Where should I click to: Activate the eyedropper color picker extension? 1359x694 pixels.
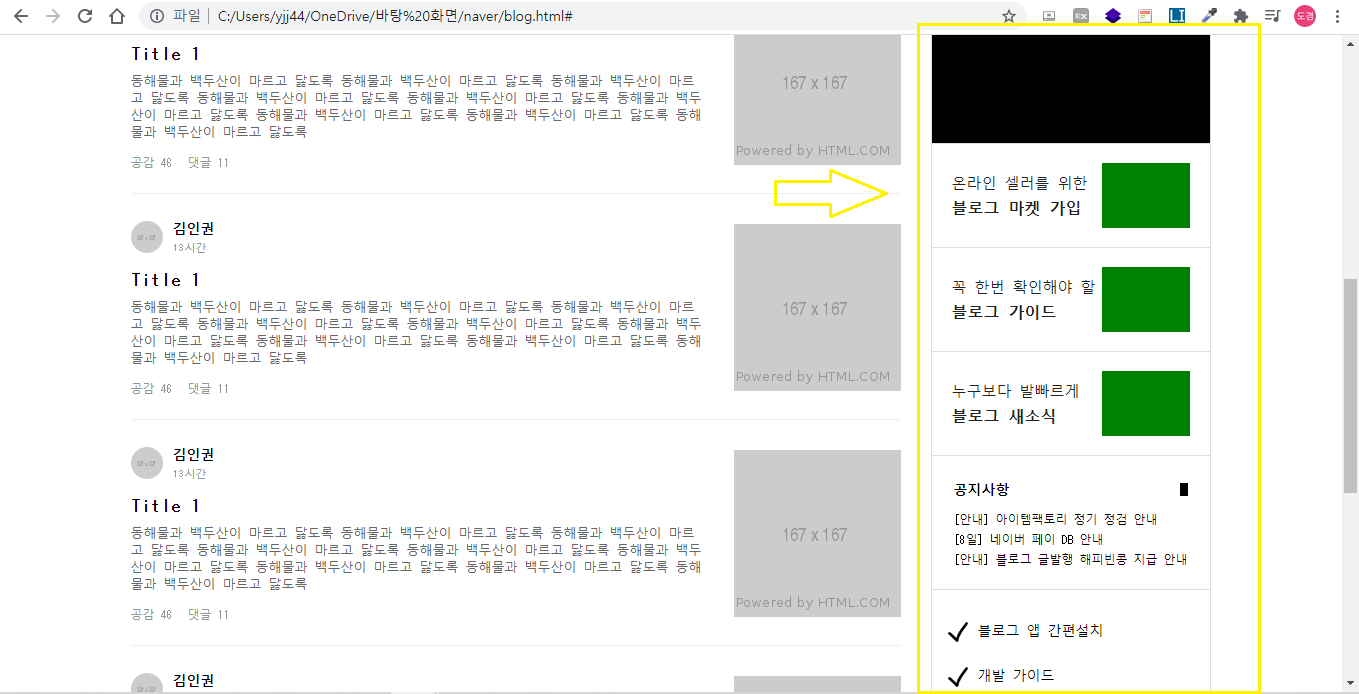(x=1209, y=16)
